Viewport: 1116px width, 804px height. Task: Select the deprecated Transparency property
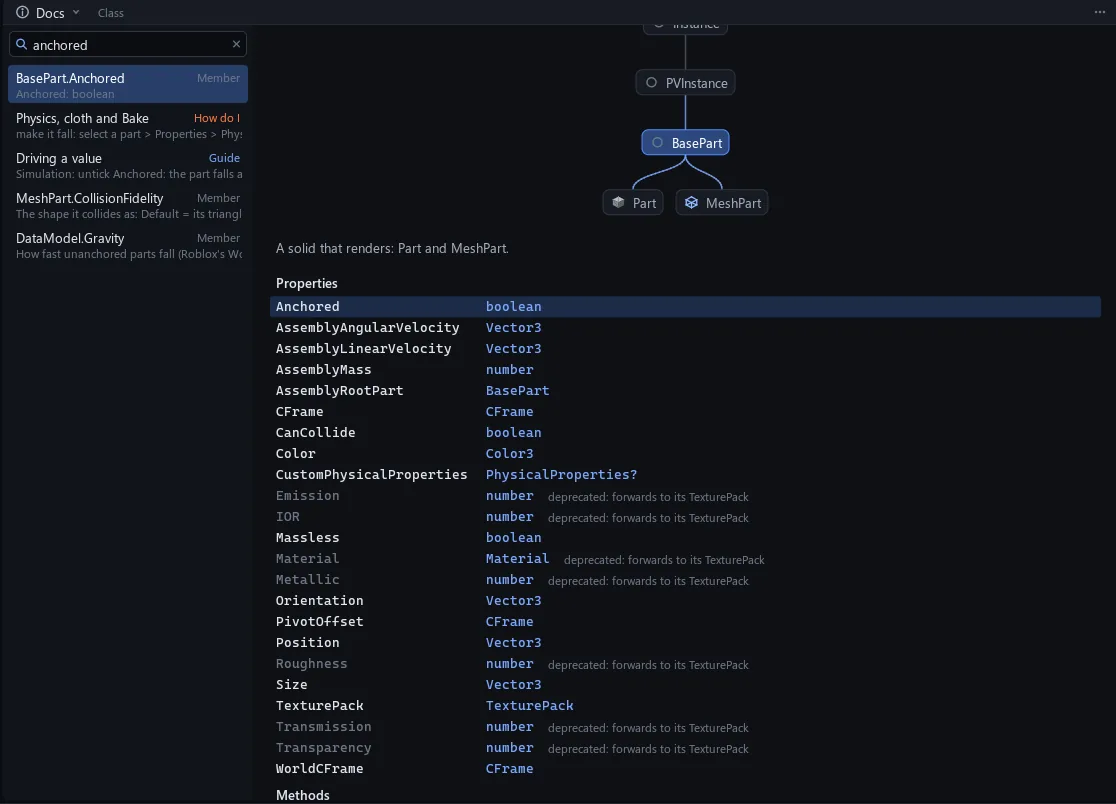(x=323, y=747)
